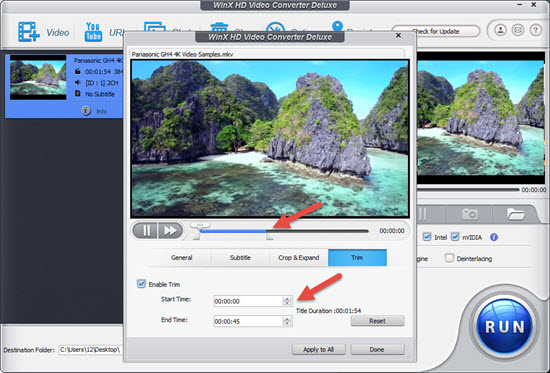
Task: Click the End Time stepper arrows
Action: click(287, 321)
